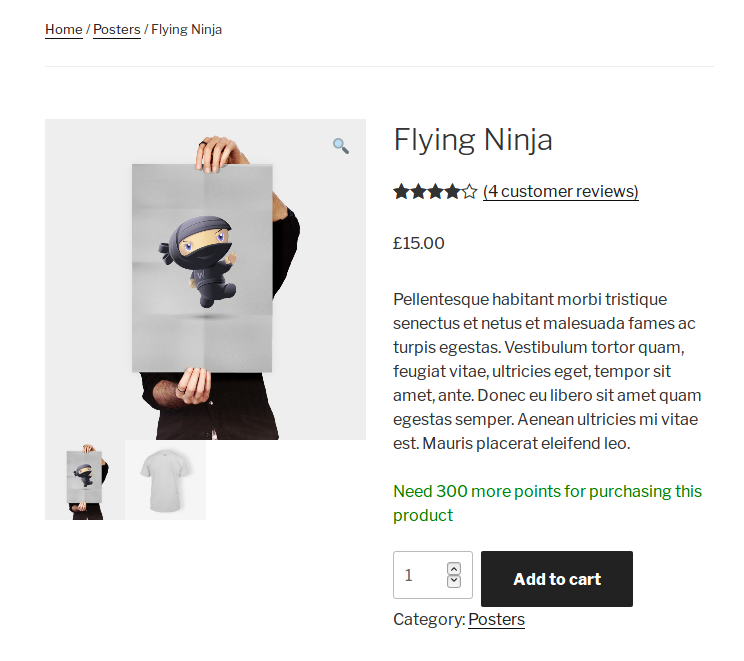
Task: Click the empty fifth rating star
Action: tap(469, 191)
